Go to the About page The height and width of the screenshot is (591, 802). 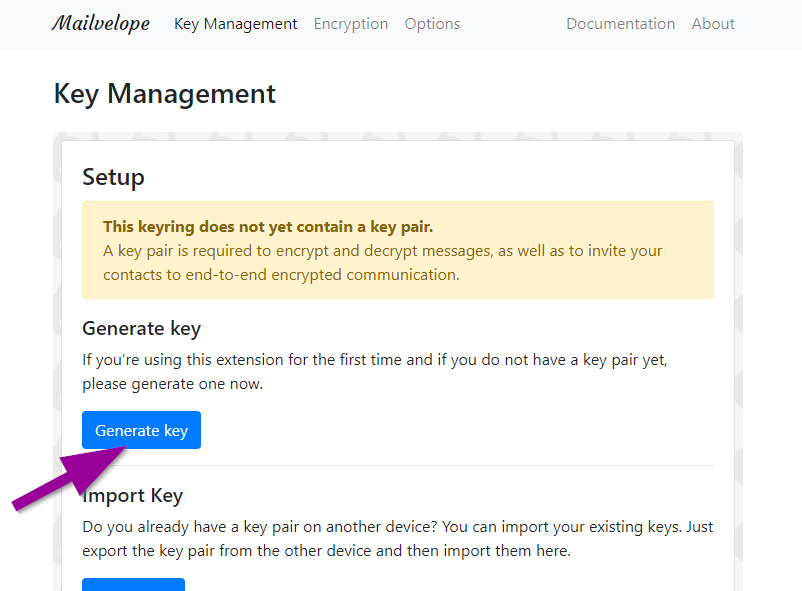coord(713,23)
